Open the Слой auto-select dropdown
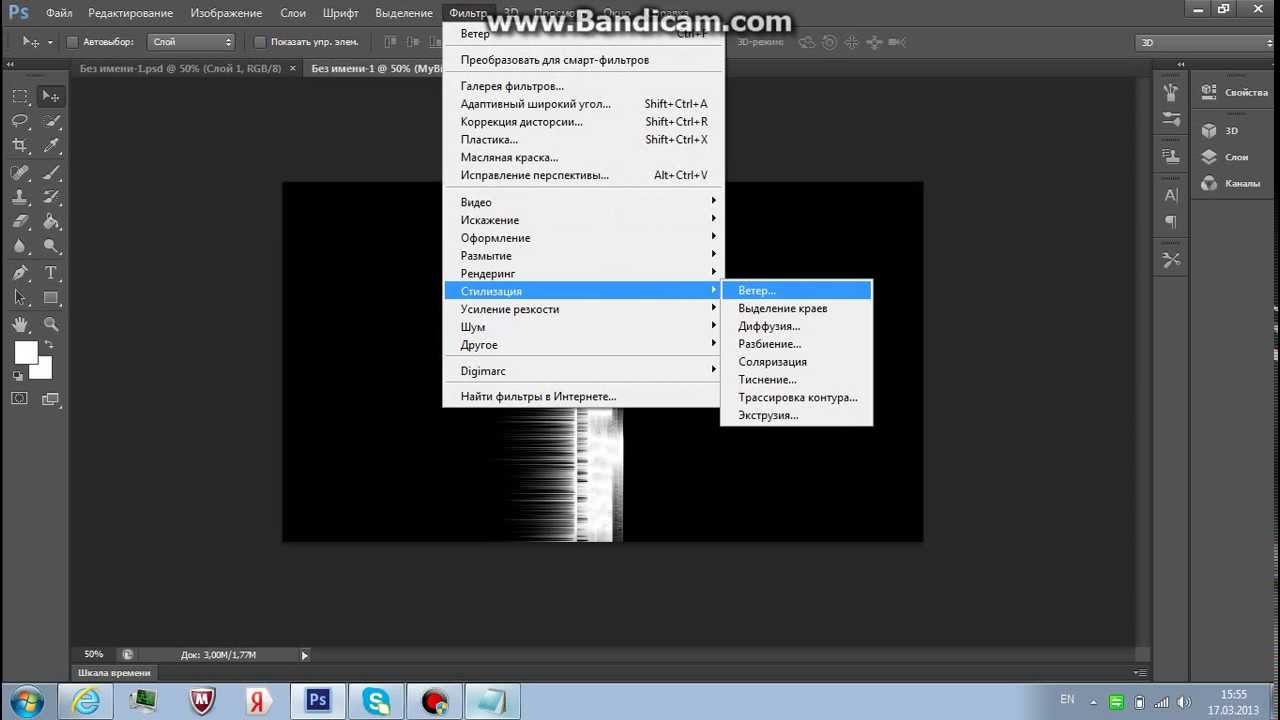The image size is (1280, 720). [191, 42]
